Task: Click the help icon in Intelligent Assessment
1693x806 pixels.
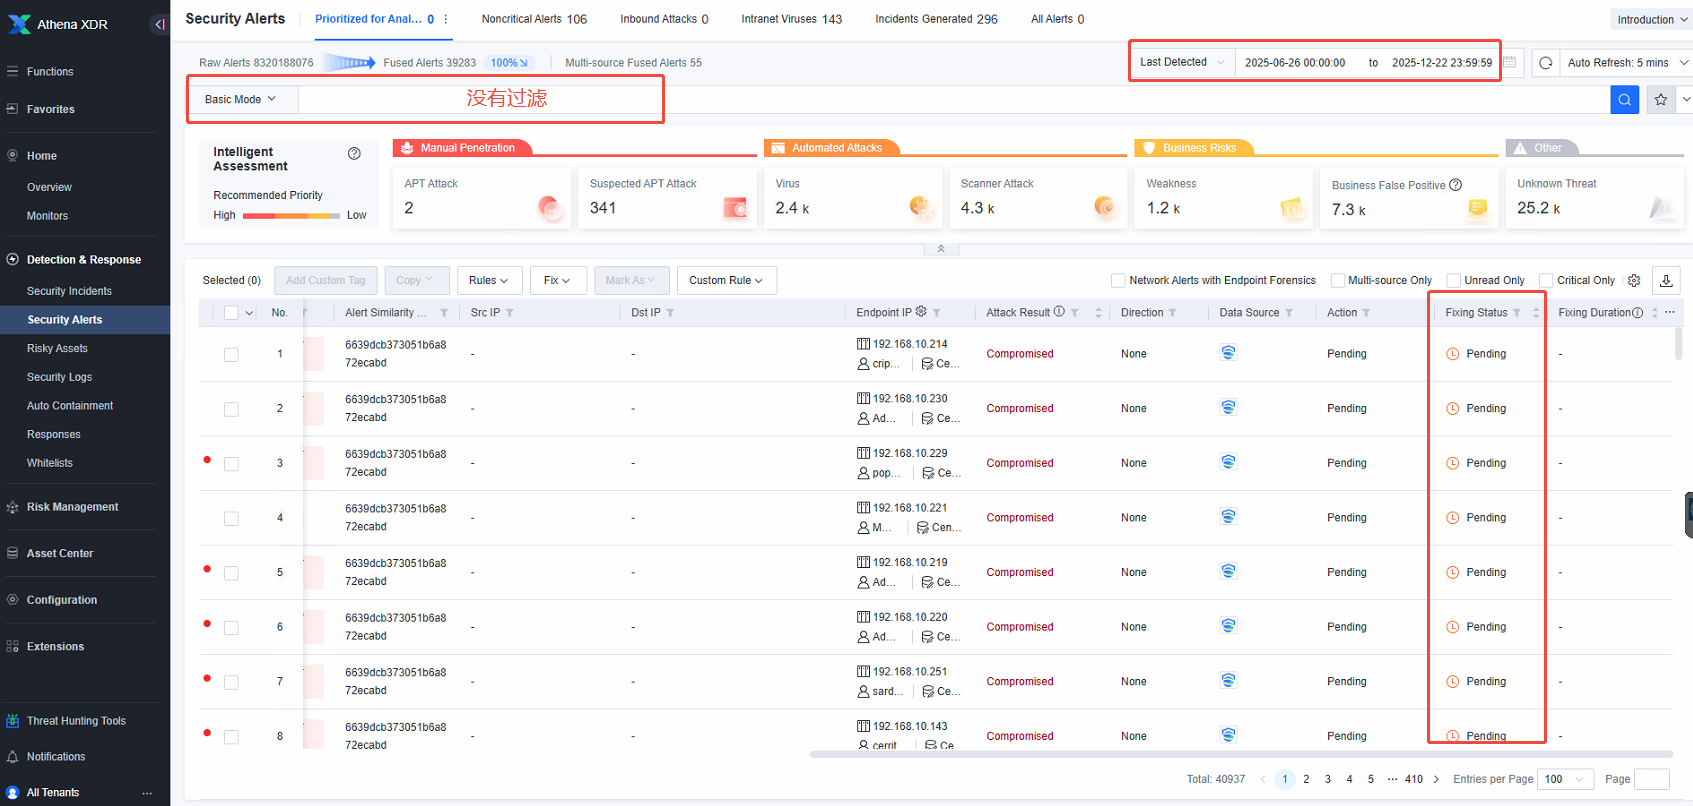Action: (x=354, y=153)
